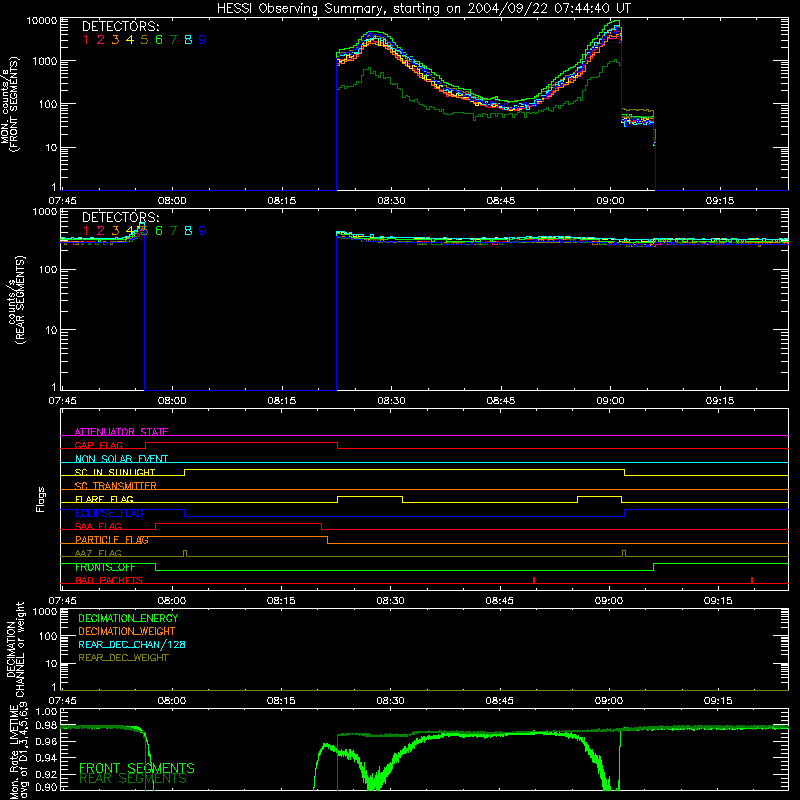
Task: Click the FRONTS_OFF flag label
Action: coord(105,567)
